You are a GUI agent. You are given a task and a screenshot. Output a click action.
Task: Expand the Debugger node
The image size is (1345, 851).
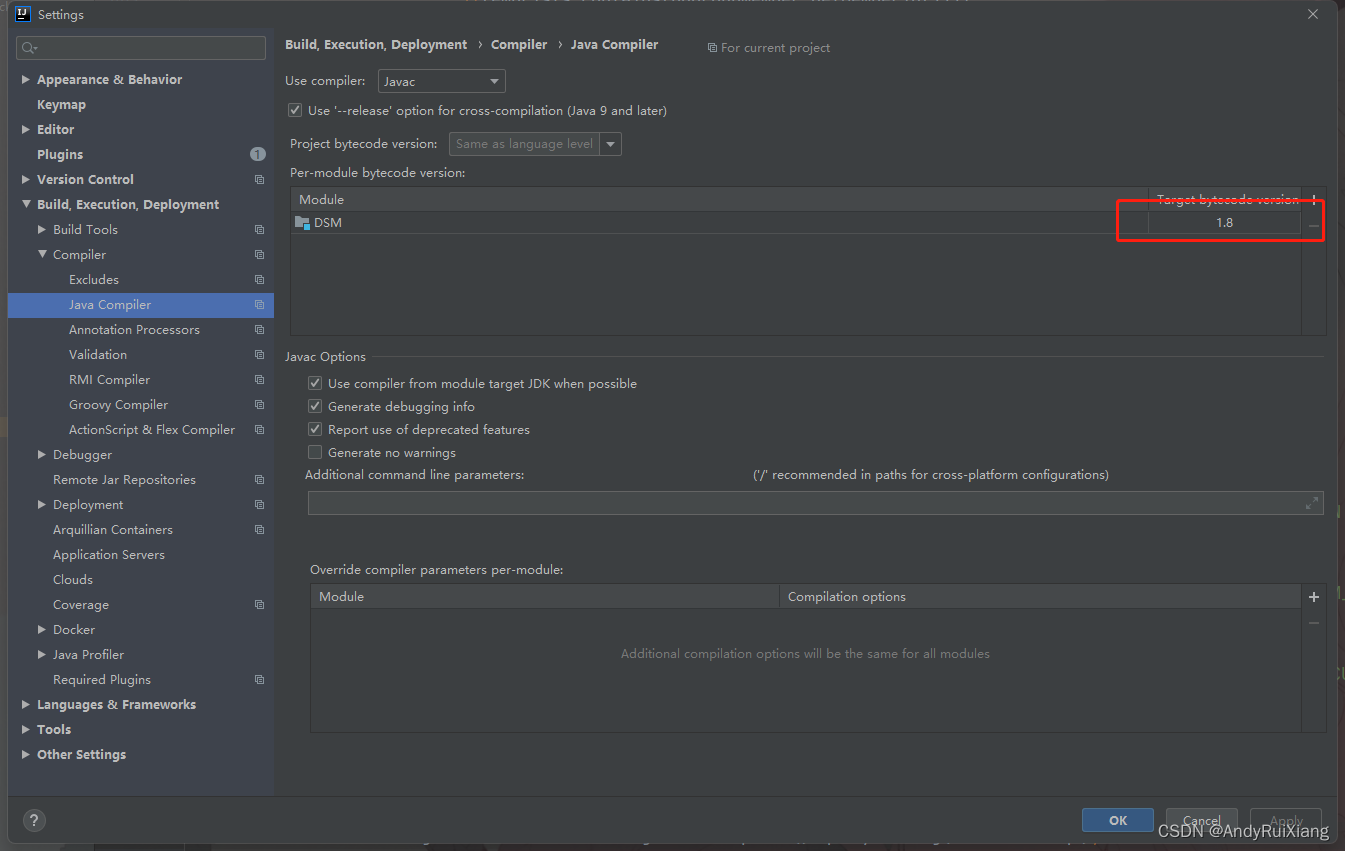click(42, 454)
